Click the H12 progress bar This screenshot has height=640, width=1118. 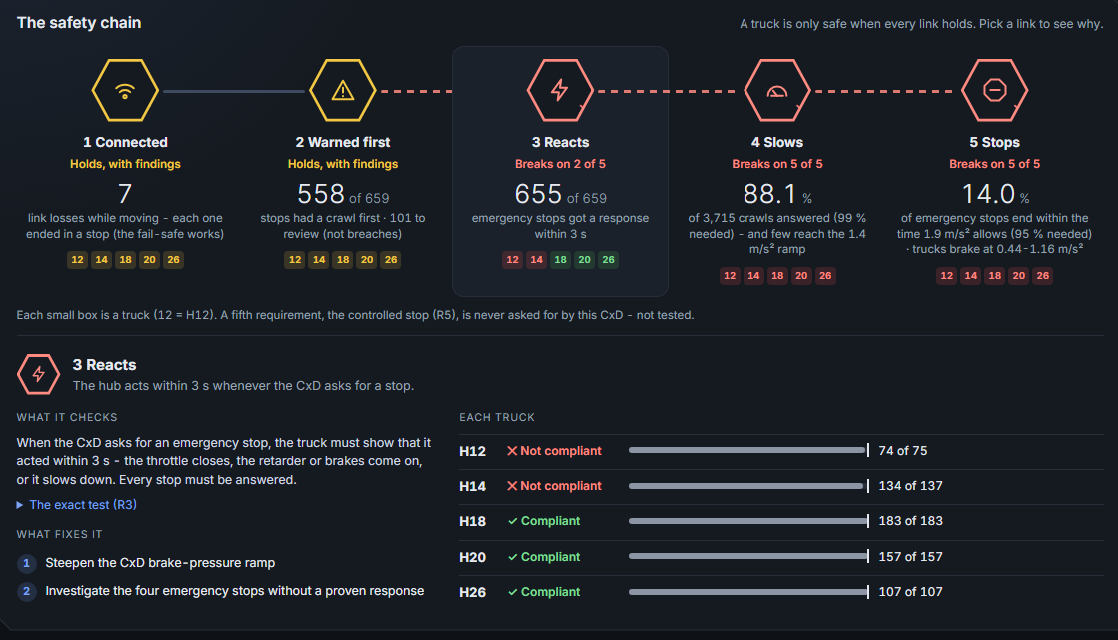point(749,450)
